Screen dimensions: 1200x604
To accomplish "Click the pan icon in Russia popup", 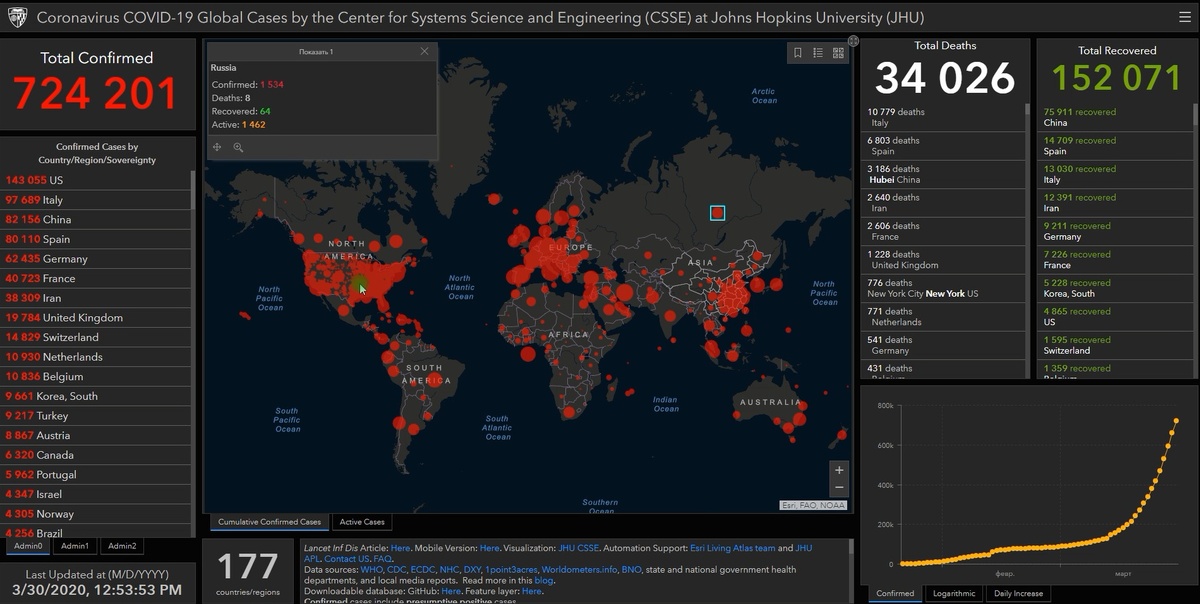I will [x=217, y=147].
